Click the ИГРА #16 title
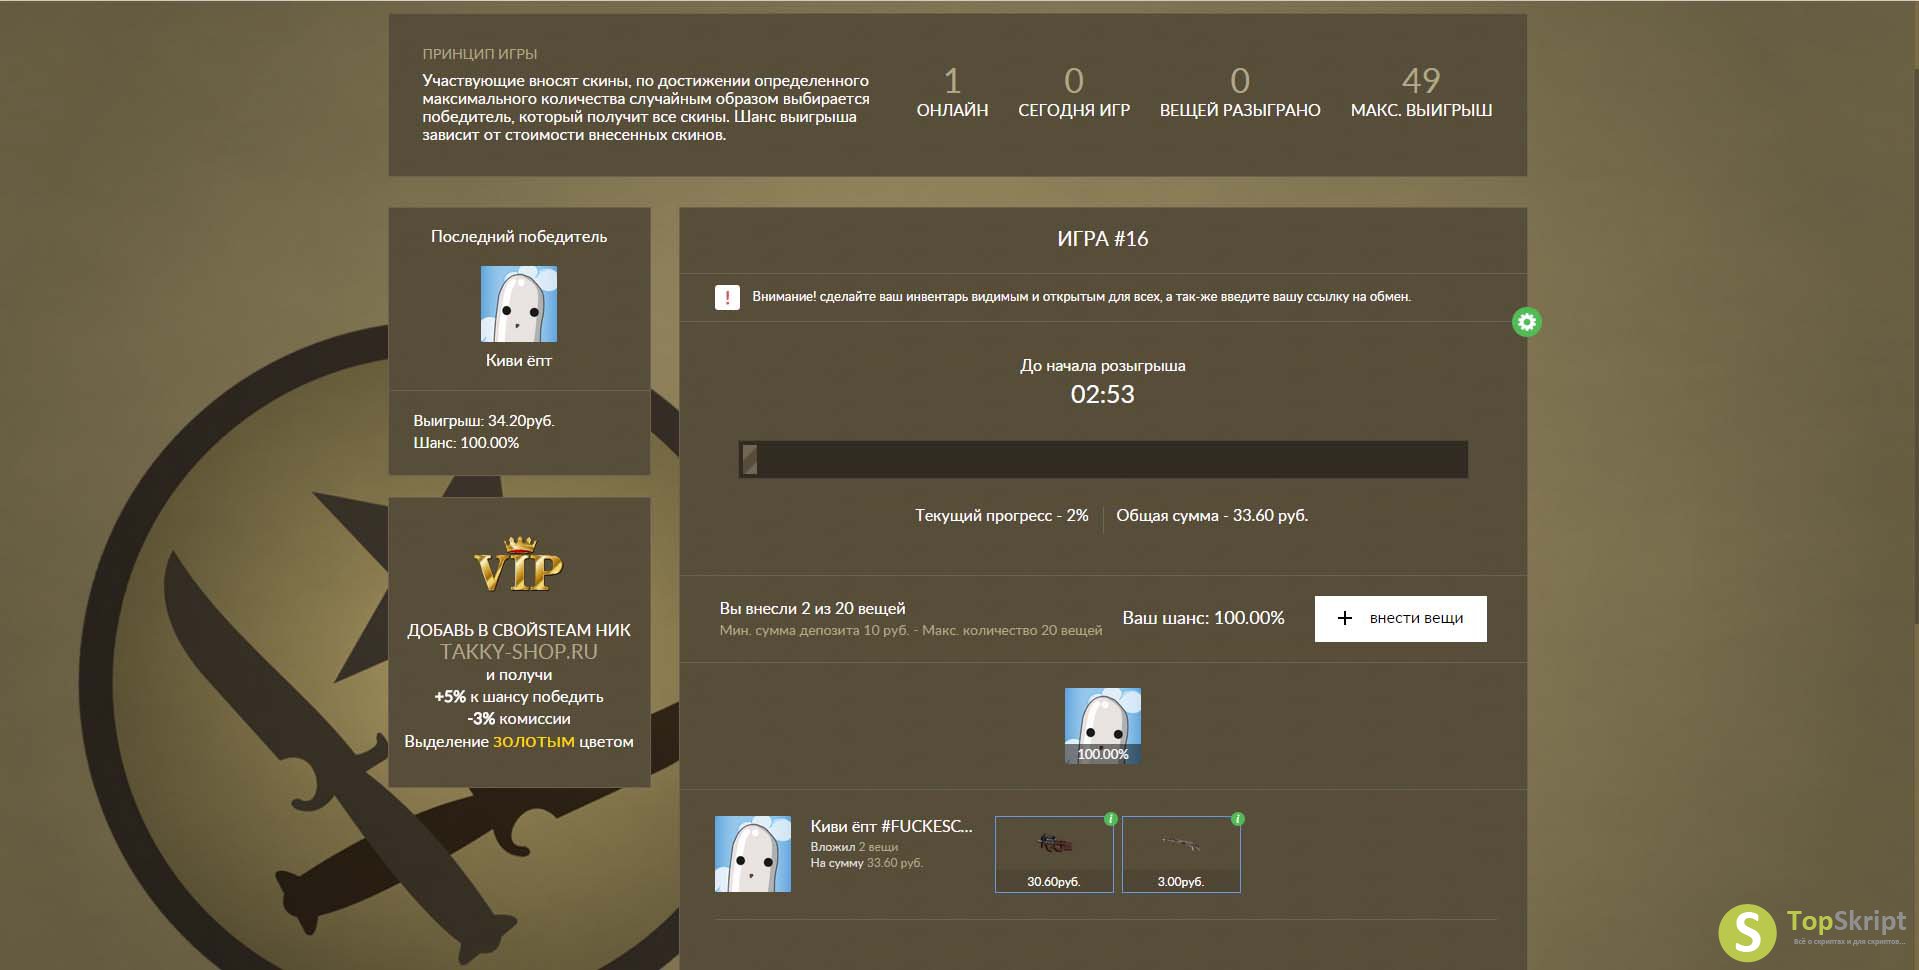This screenshot has width=1919, height=970. pos(1102,239)
